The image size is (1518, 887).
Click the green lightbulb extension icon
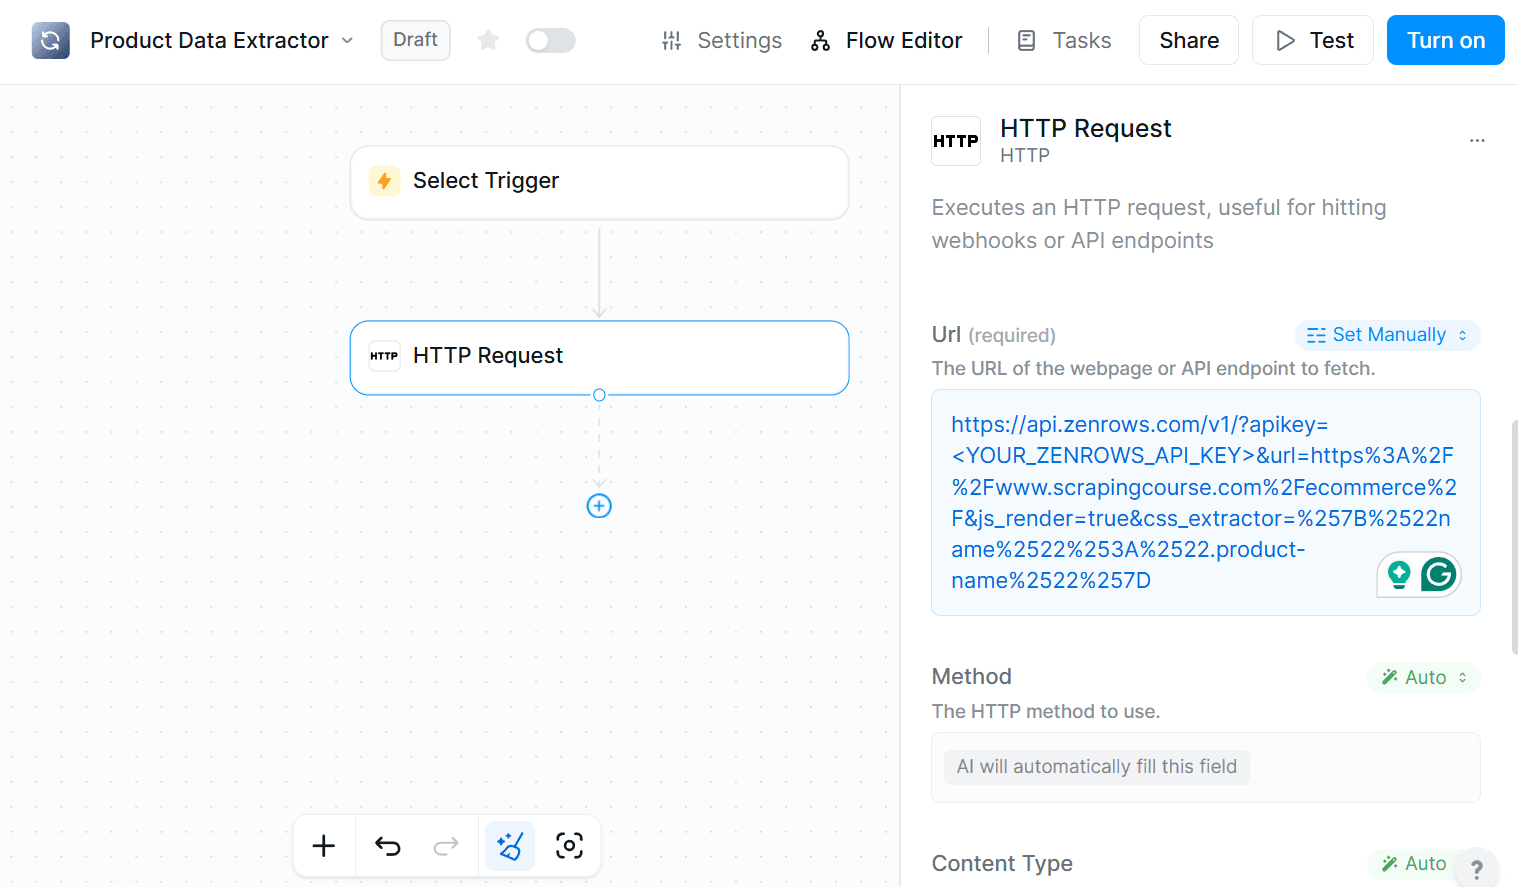point(1399,574)
